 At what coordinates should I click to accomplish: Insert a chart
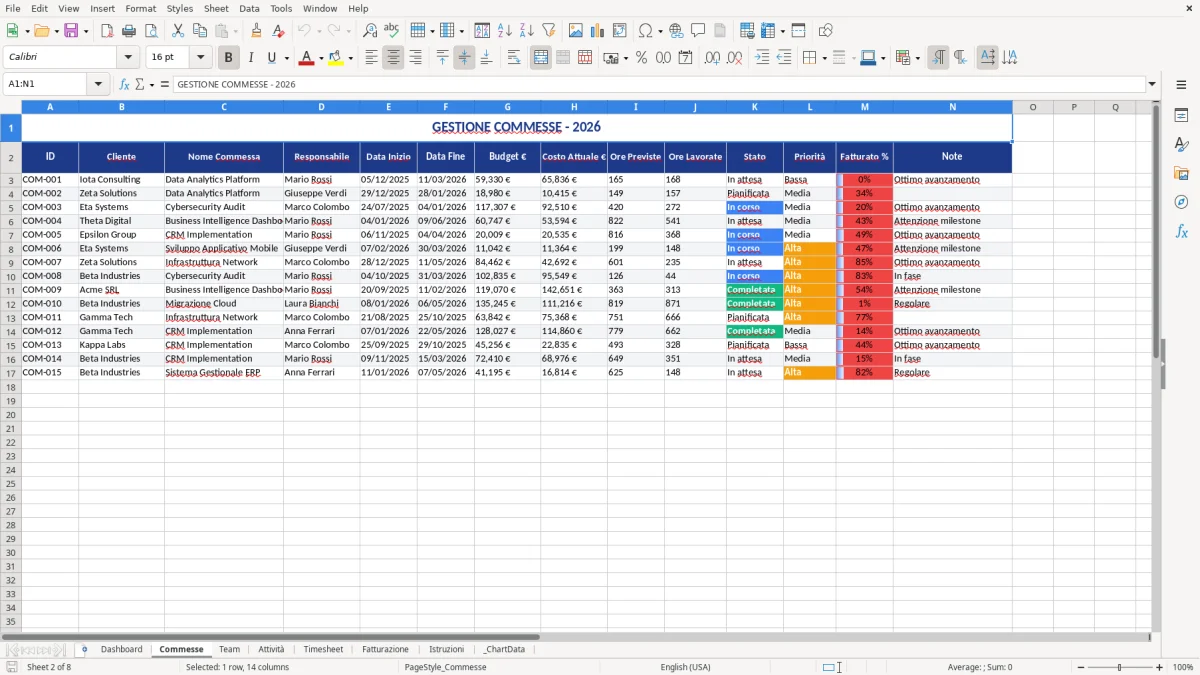tap(597, 30)
